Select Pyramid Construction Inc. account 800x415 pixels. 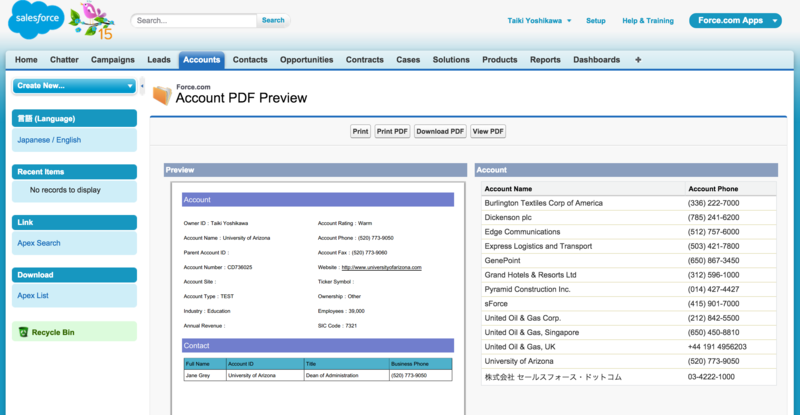pos(527,289)
